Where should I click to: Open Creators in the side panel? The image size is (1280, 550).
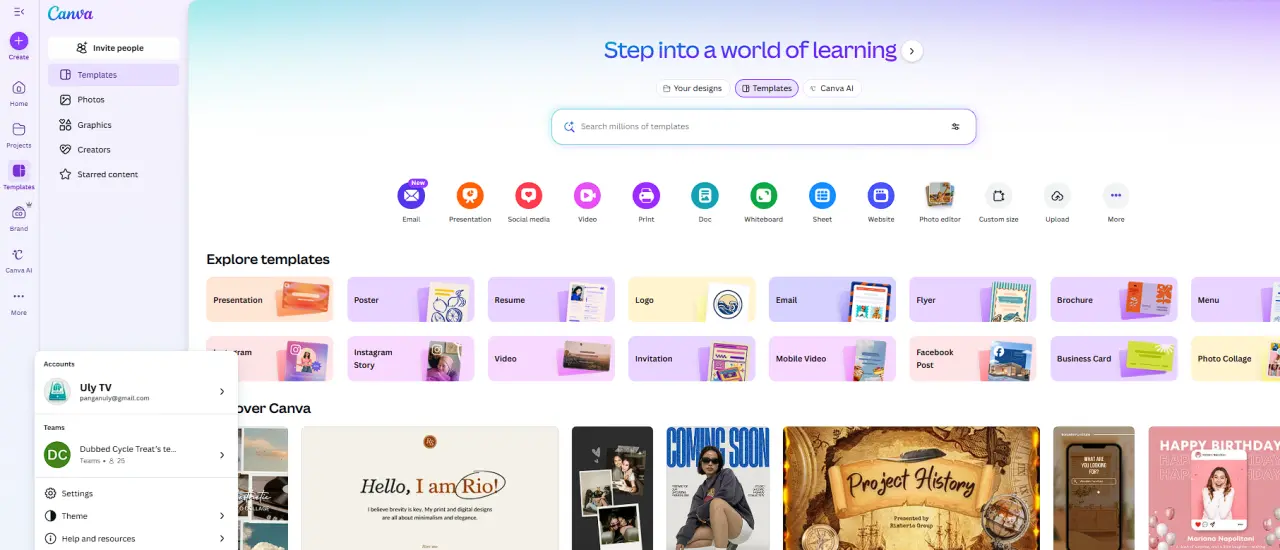point(113,150)
